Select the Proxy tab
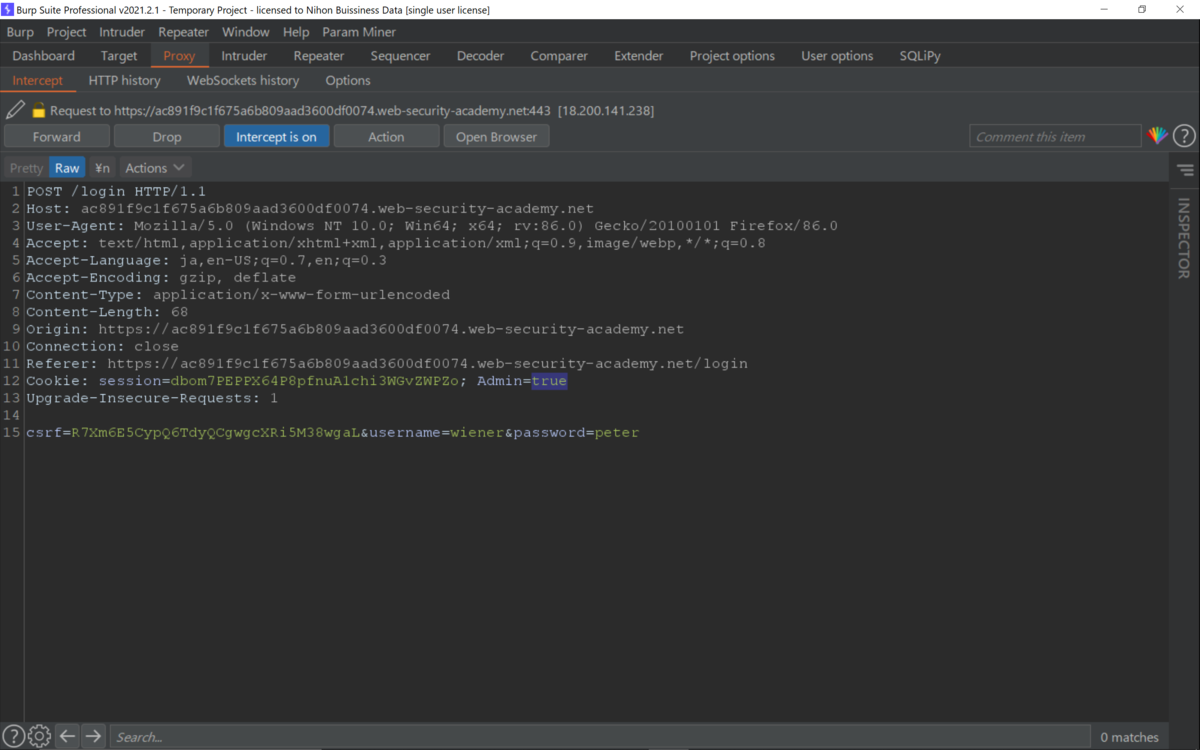Viewport: 1200px width, 750px height. click(179, 56)
